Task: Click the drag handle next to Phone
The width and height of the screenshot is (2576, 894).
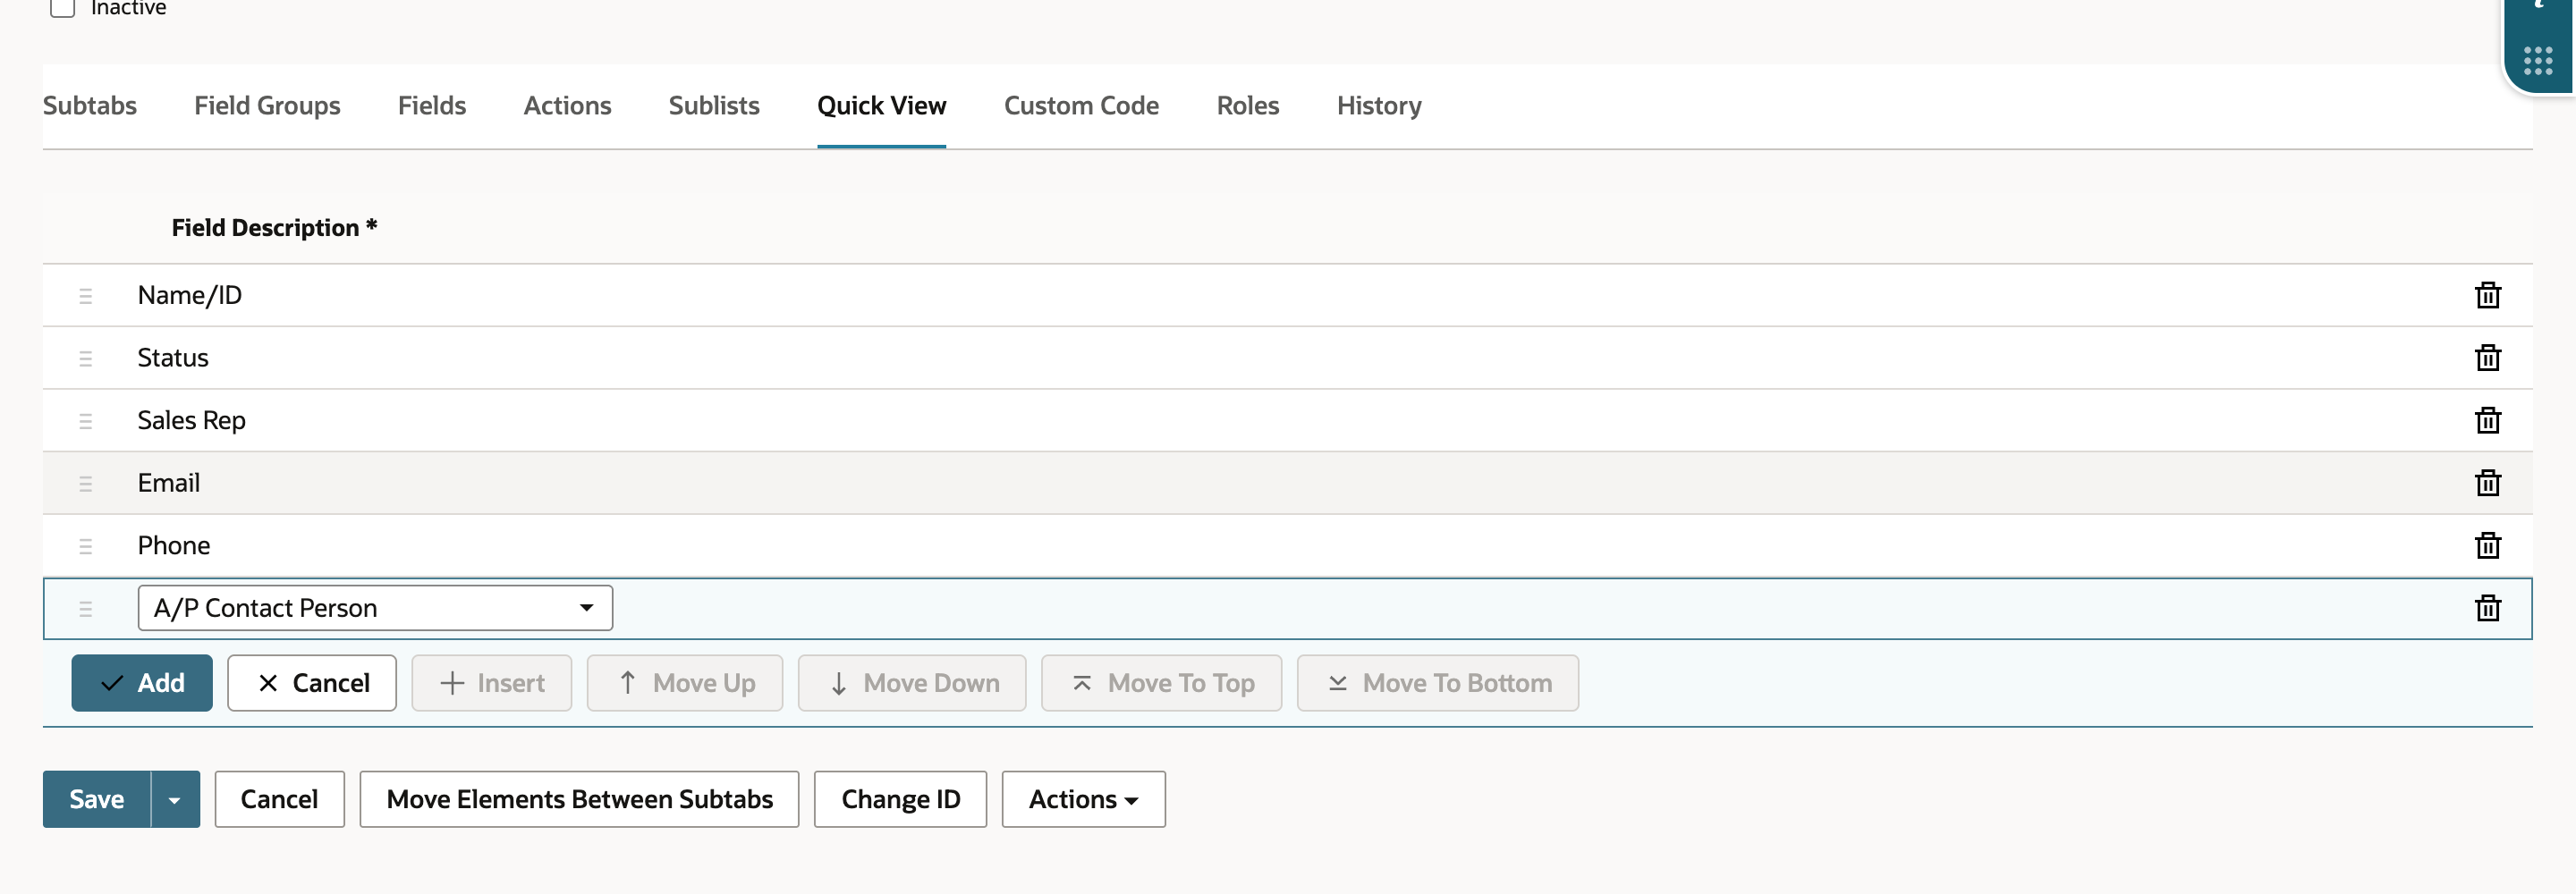Action: click(x=85, y=546)
